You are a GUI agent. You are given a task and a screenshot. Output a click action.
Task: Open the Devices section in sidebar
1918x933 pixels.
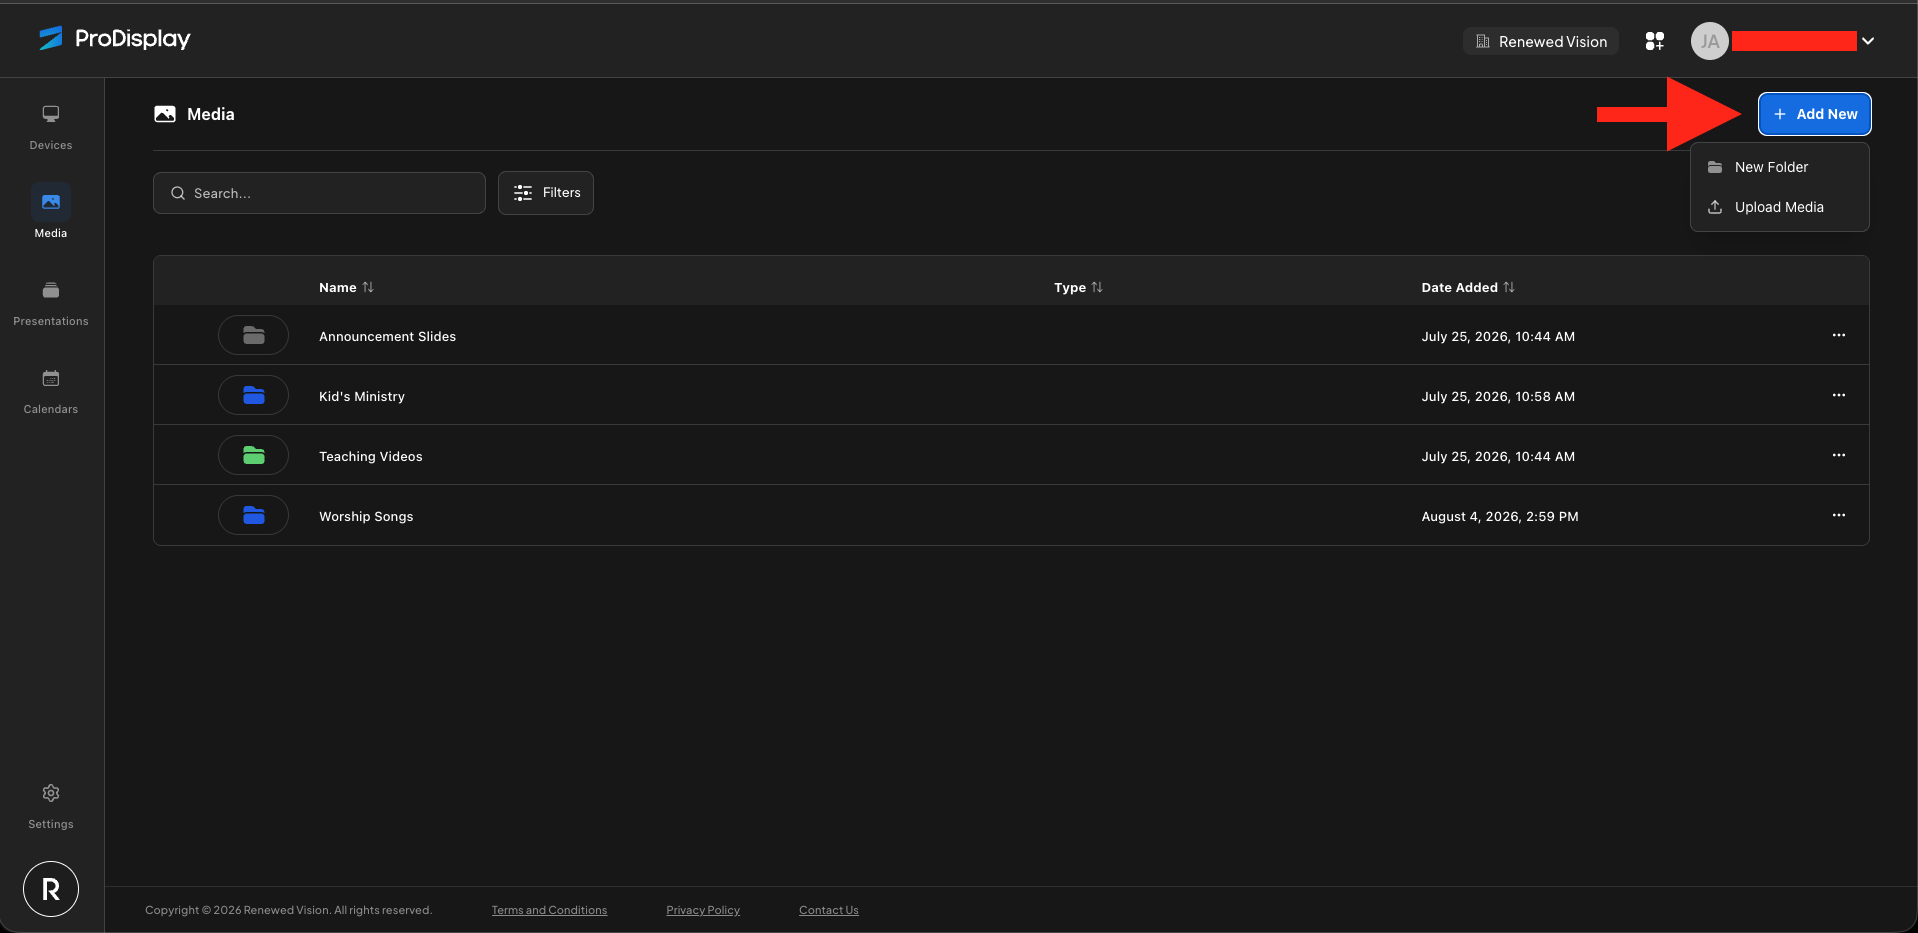[51, 127]
